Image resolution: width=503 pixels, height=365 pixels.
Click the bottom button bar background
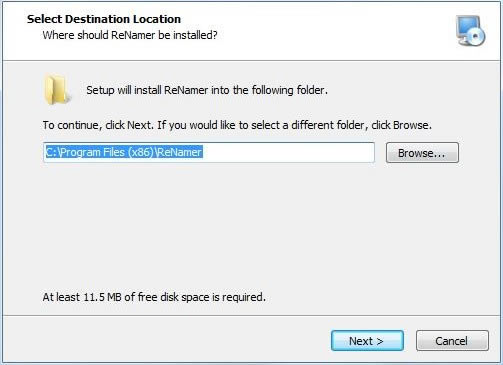coord(167,340)
